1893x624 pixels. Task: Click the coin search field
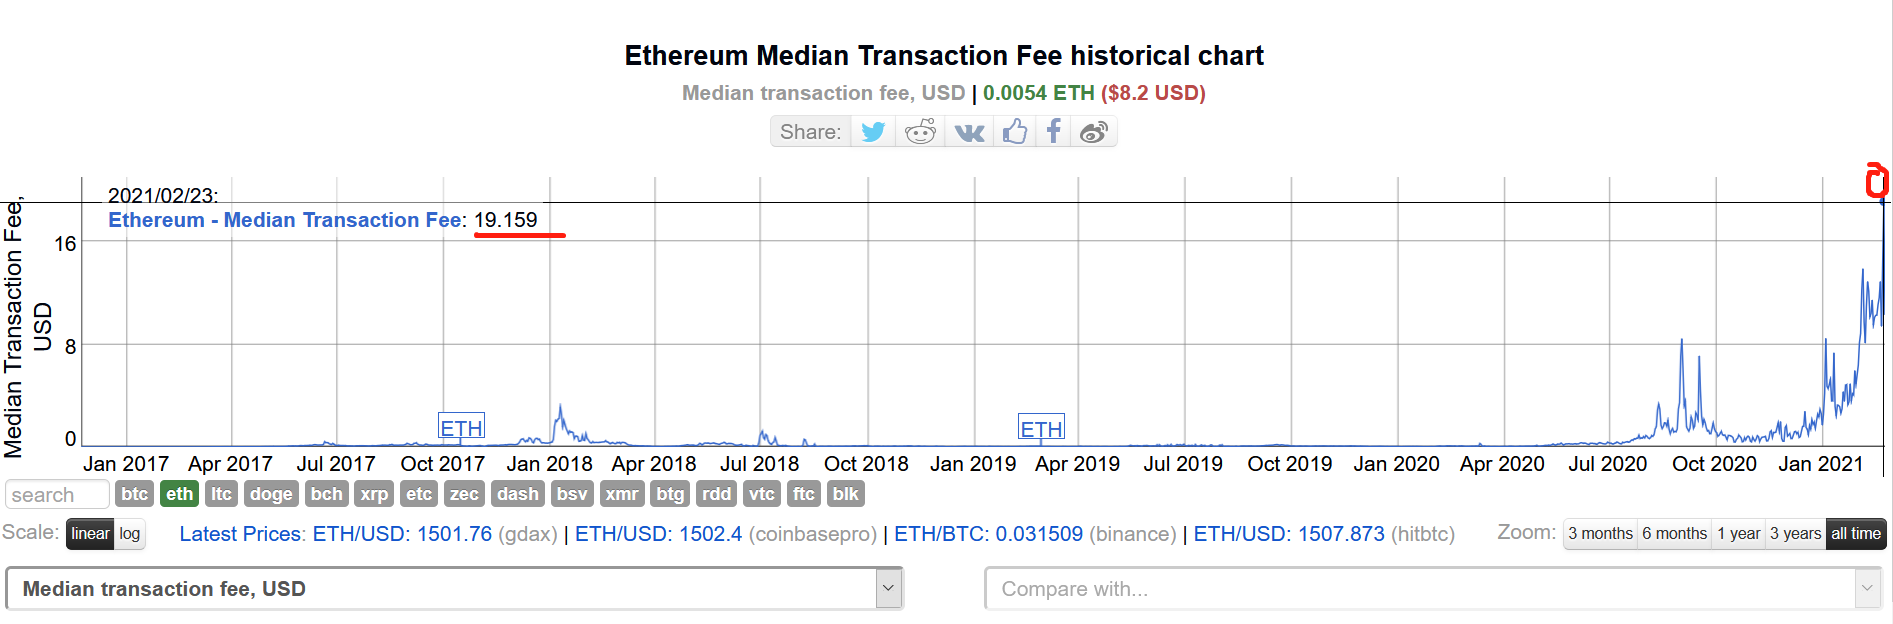(57, 495)
